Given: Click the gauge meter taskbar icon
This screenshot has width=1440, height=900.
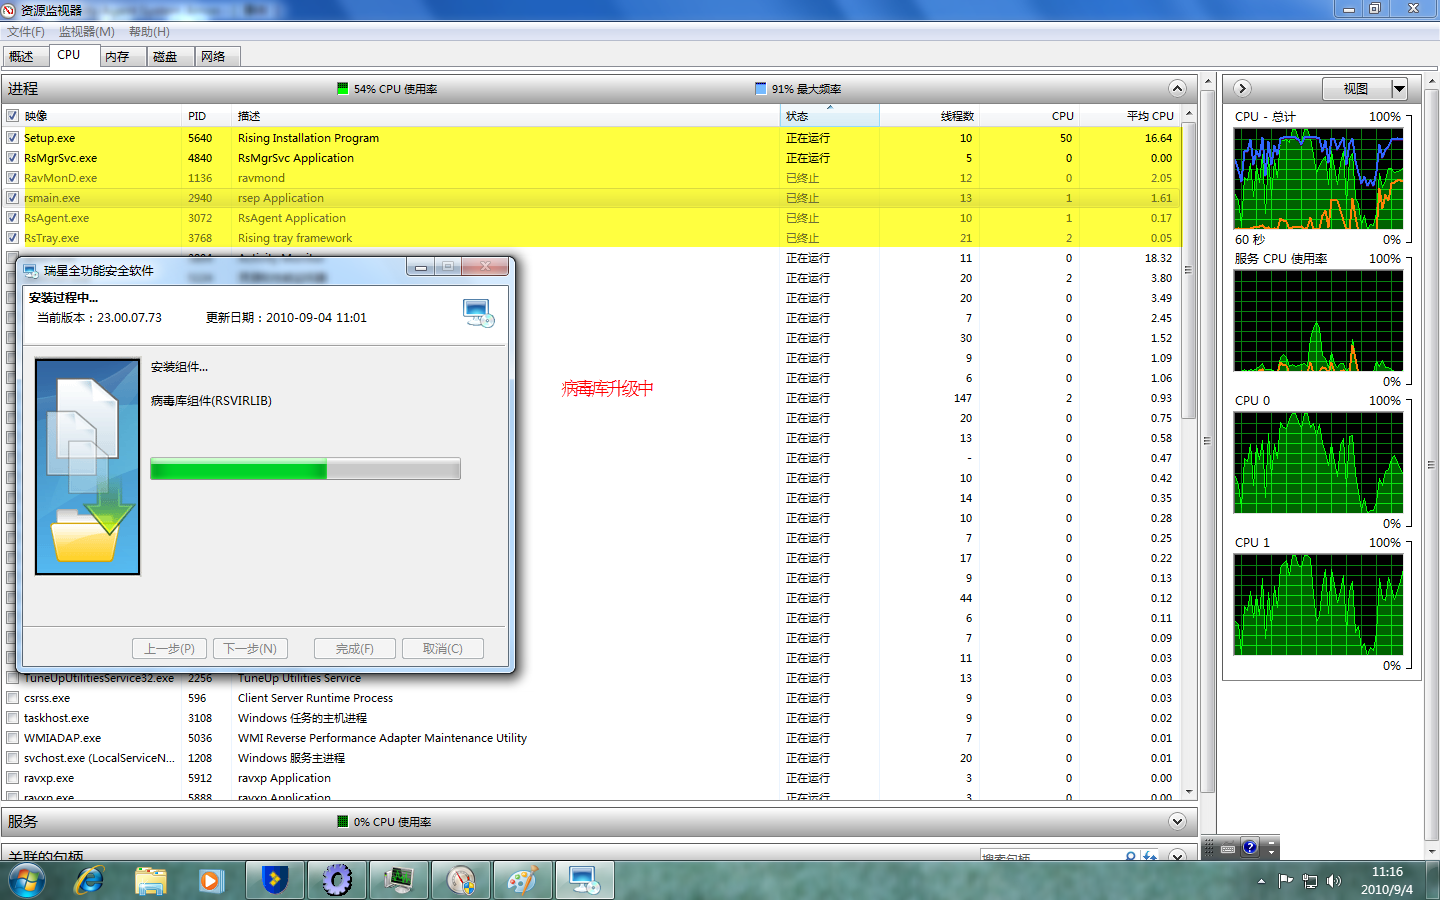Looking at the screenshot, I should point(460,881).
